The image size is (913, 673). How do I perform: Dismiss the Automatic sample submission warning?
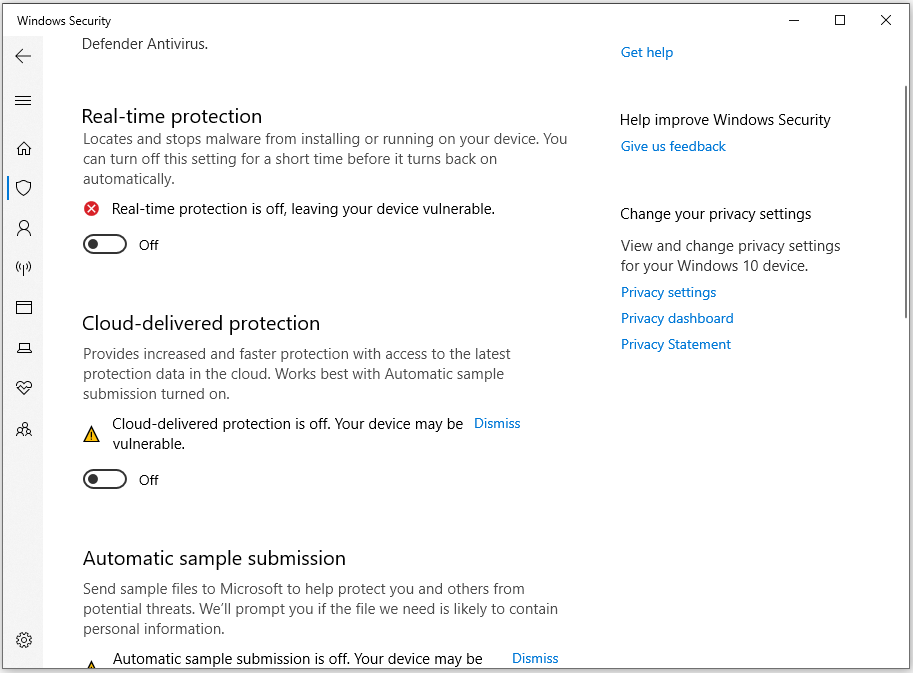[x=534, y=658]
